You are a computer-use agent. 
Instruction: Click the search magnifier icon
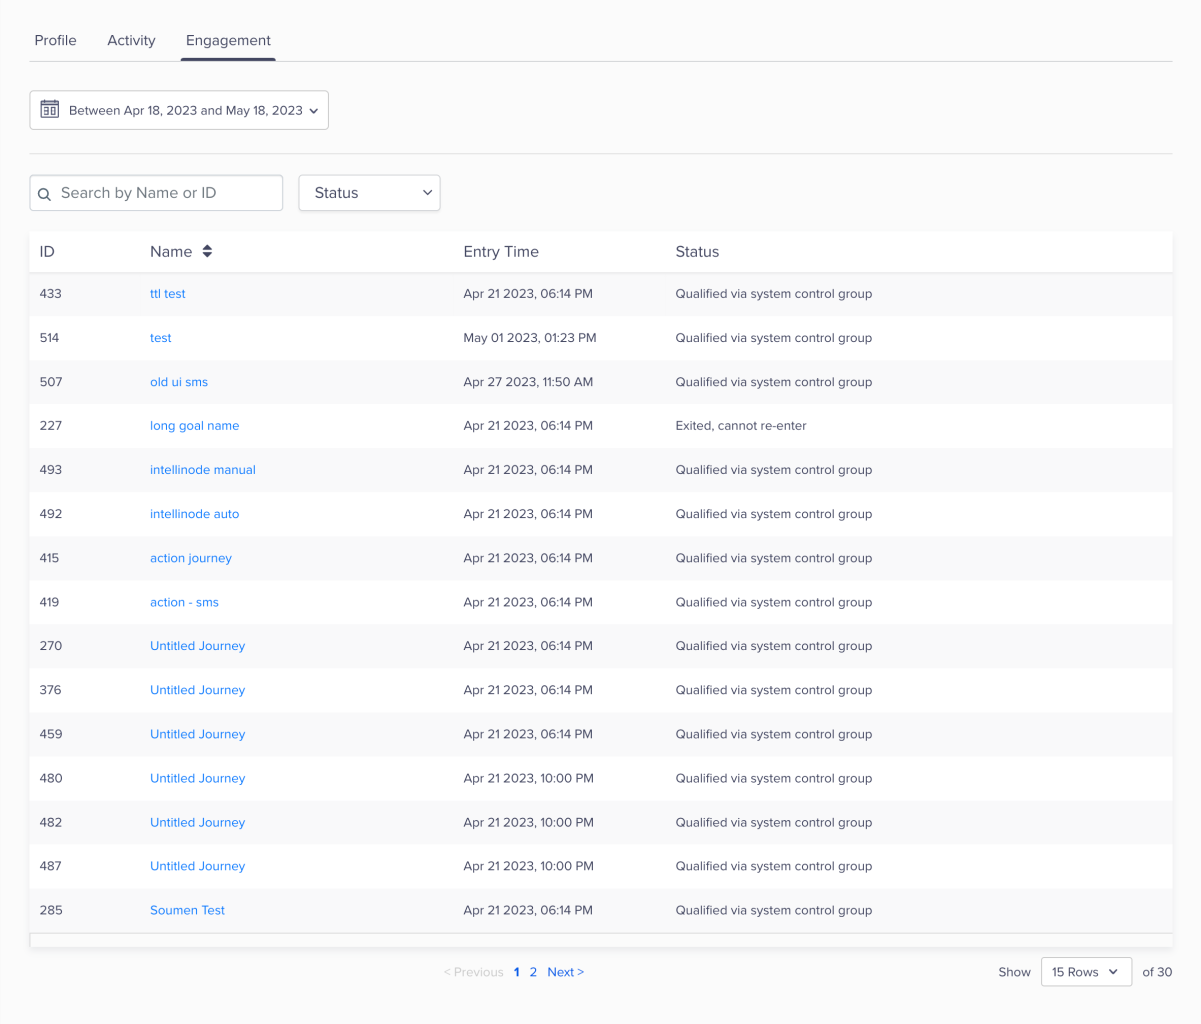coord(44,194)
